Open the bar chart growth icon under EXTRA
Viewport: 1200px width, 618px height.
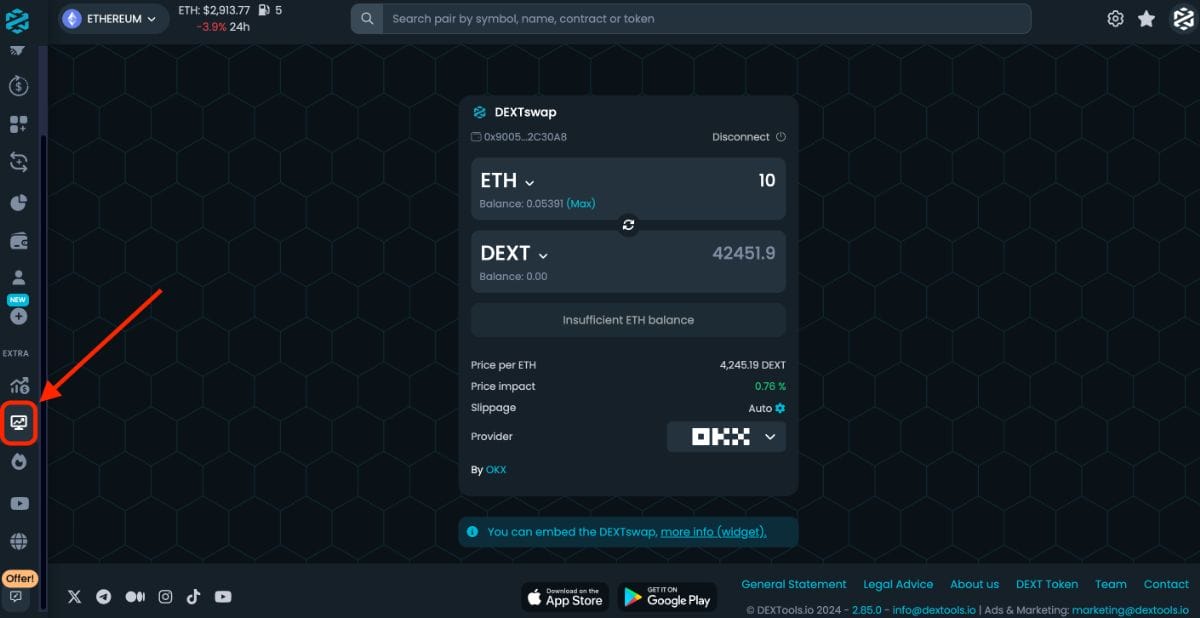[x=19, y=385]
